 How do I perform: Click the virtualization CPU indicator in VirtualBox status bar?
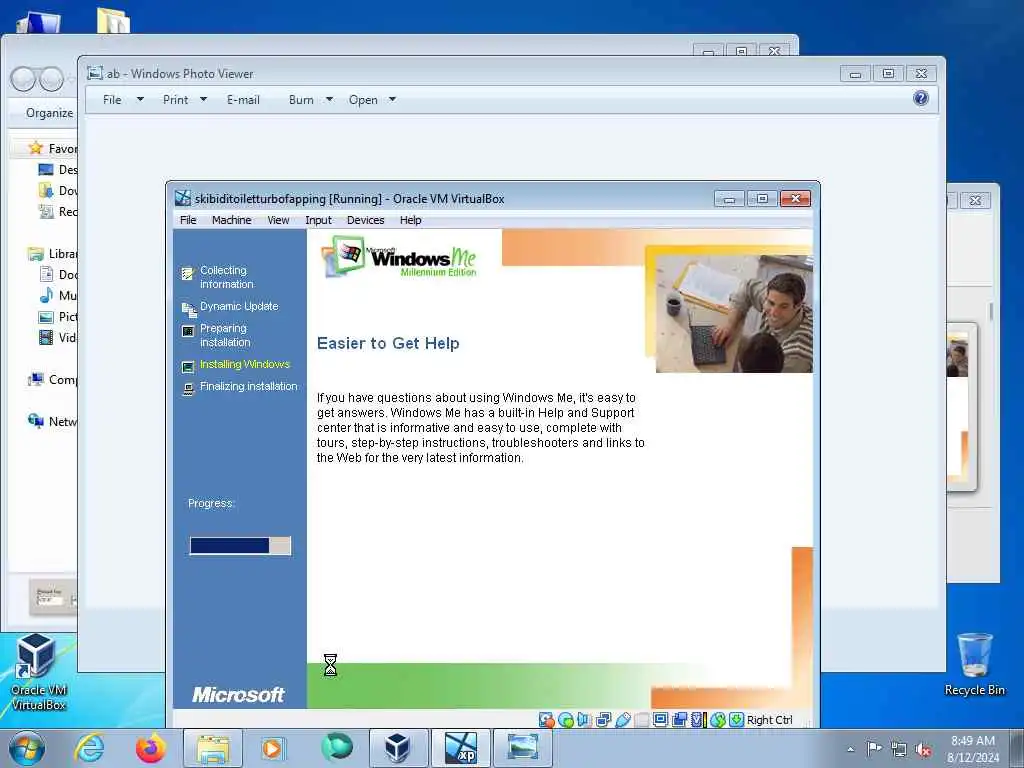tap(698, 720)
